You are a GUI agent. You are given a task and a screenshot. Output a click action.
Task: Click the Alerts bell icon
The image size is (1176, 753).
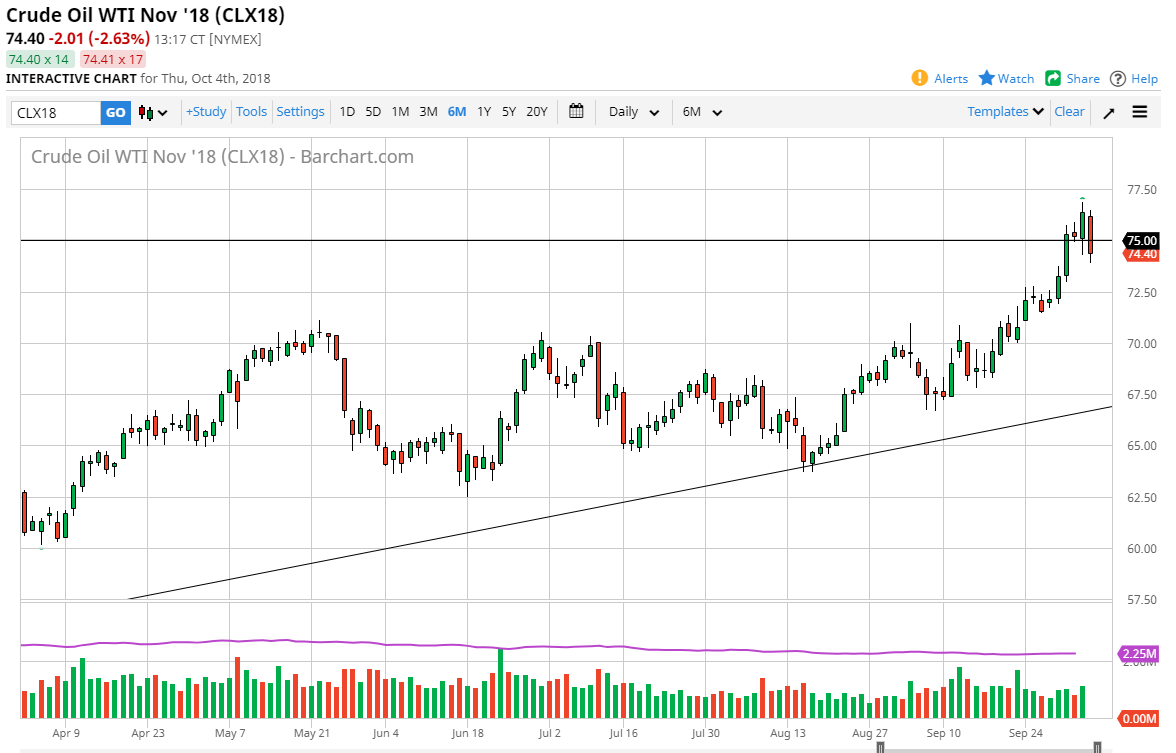pyautogui.click(x=919, y=78)
